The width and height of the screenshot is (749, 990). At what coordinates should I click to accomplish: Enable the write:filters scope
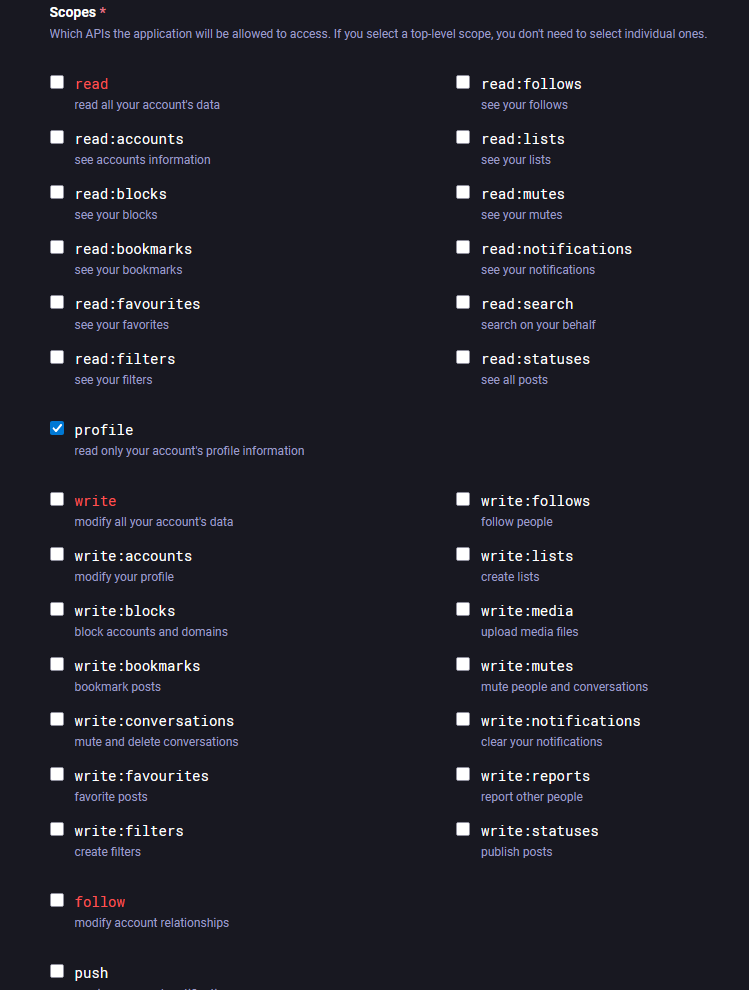click(x=57, y=830)
